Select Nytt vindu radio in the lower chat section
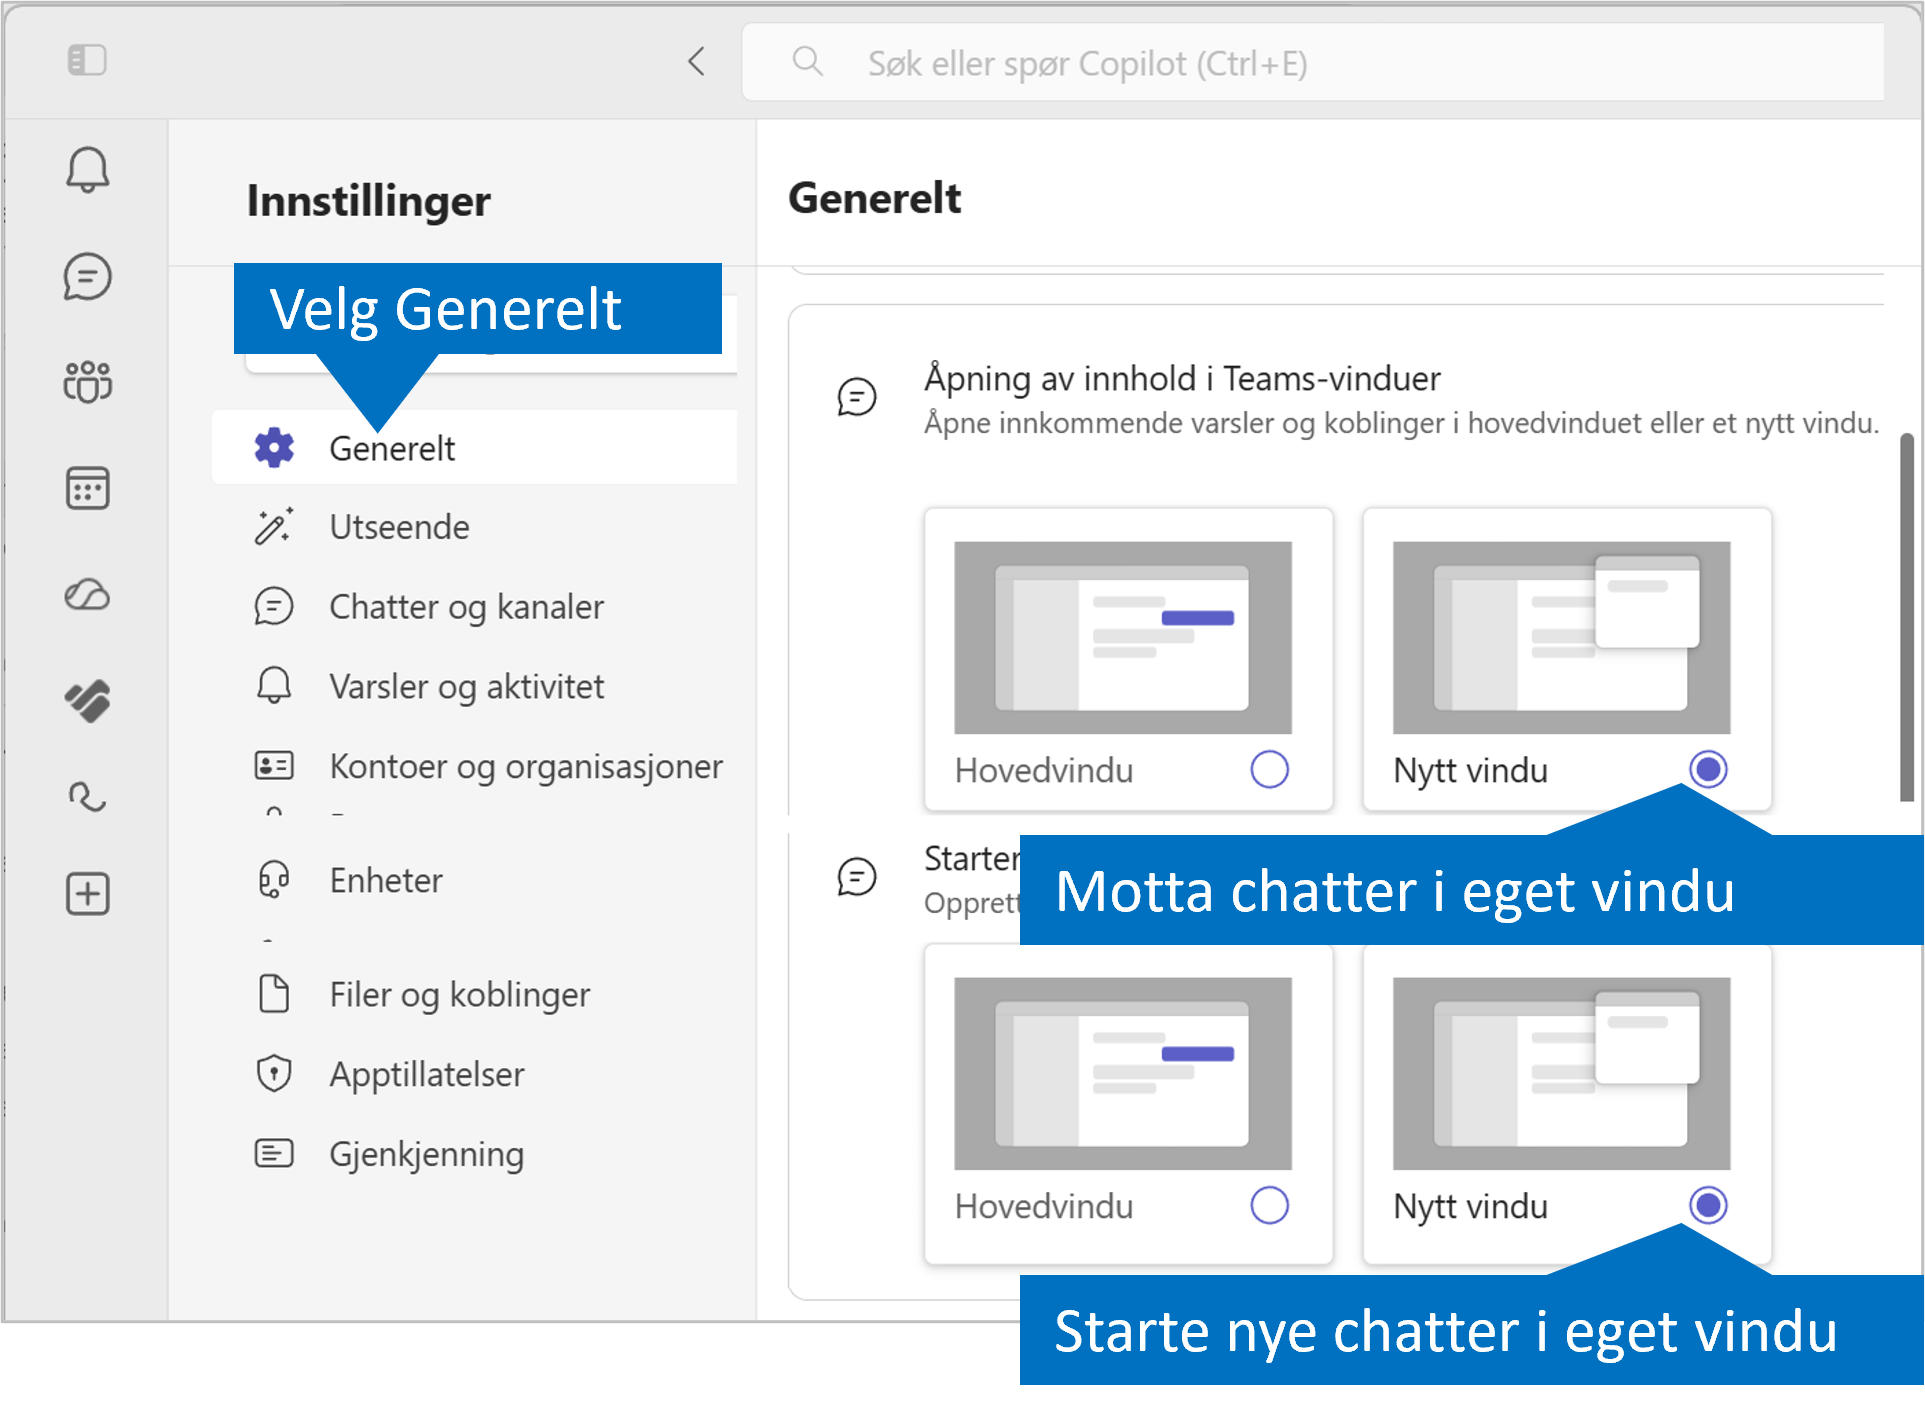Image resolution: width=1925 pixels, height=1407 pixels. (x=1708, y=1206)
